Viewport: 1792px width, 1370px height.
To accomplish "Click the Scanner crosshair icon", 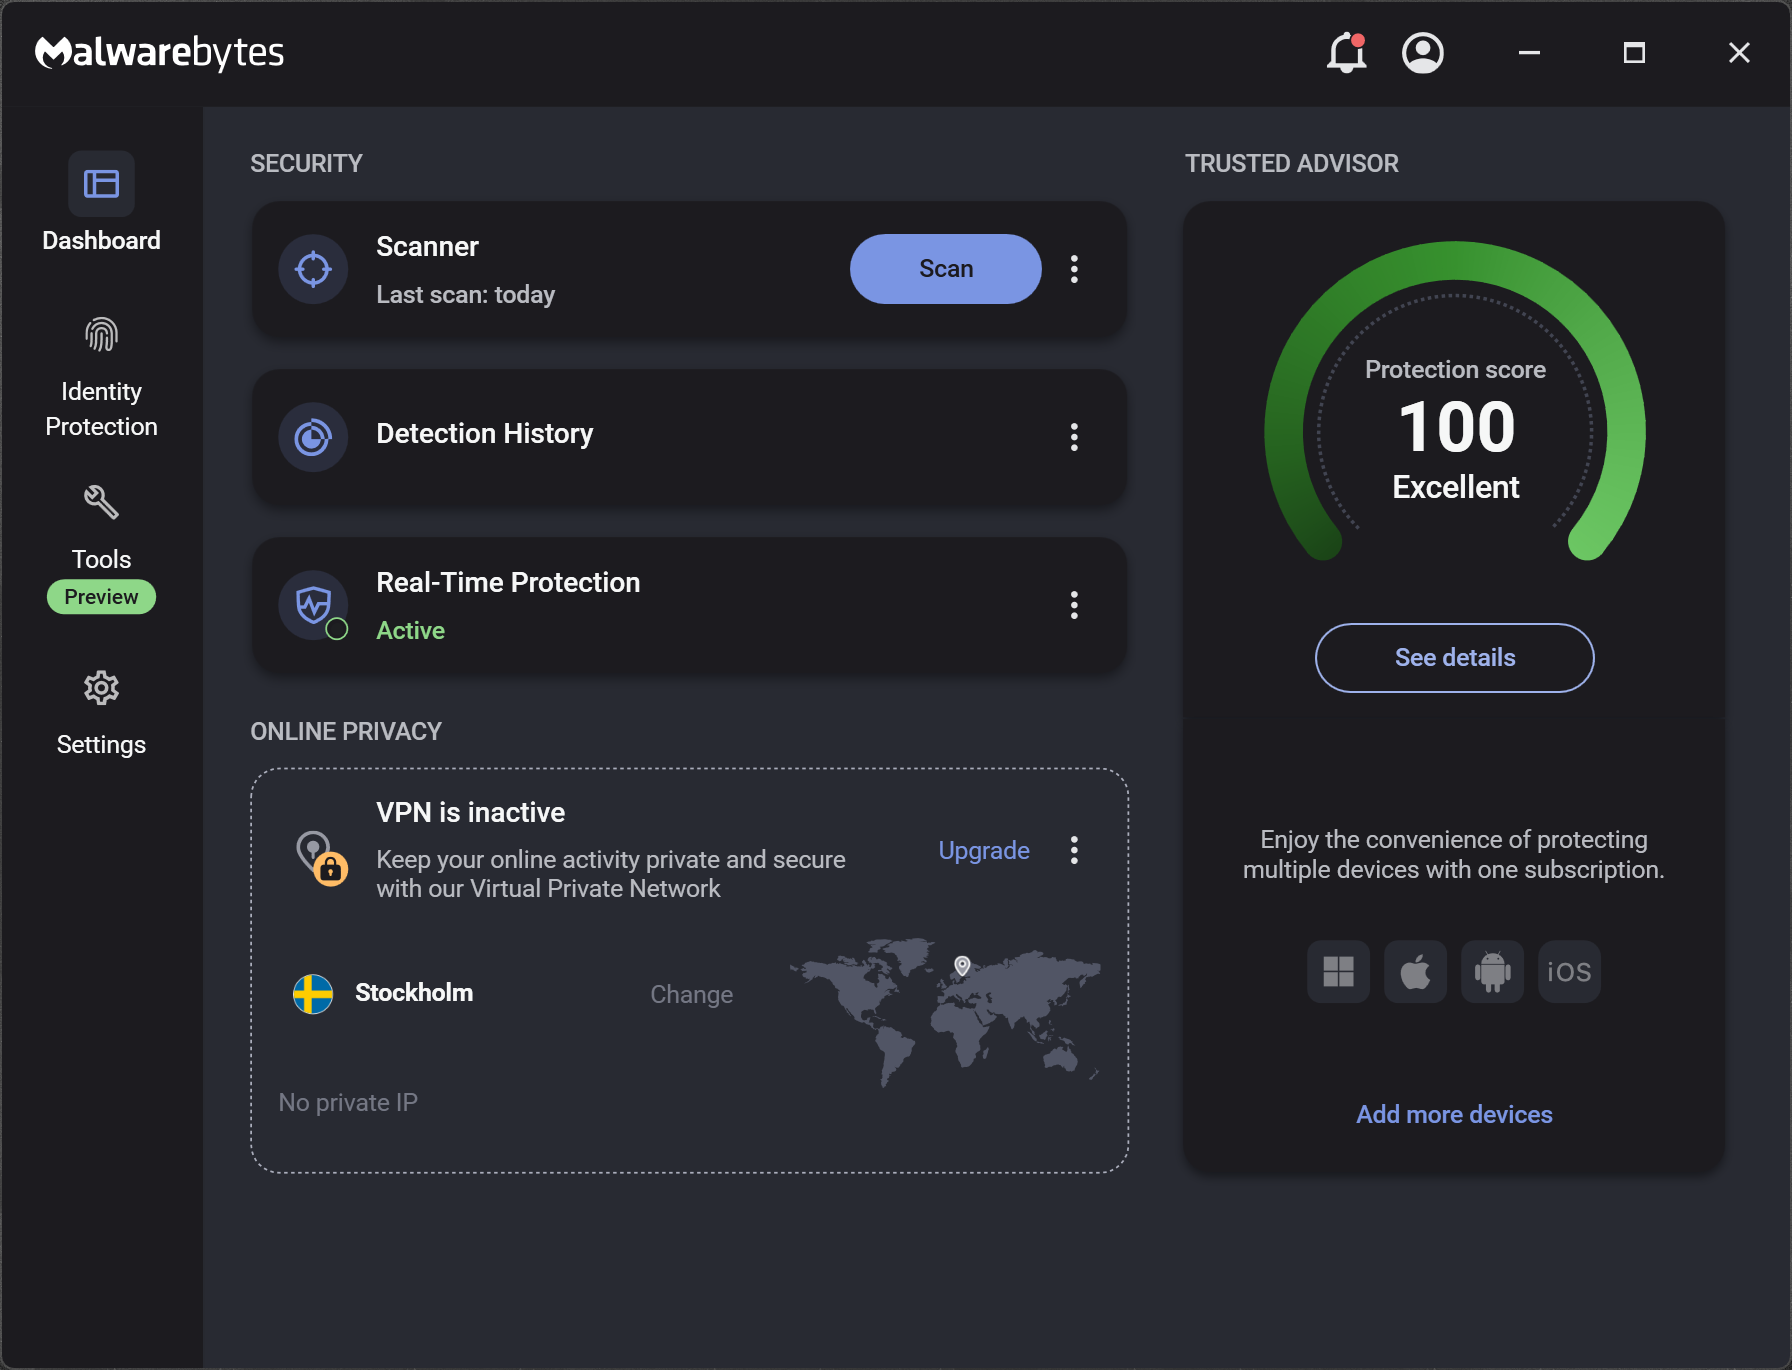I will pyautogui.click(x=313, y=269).
